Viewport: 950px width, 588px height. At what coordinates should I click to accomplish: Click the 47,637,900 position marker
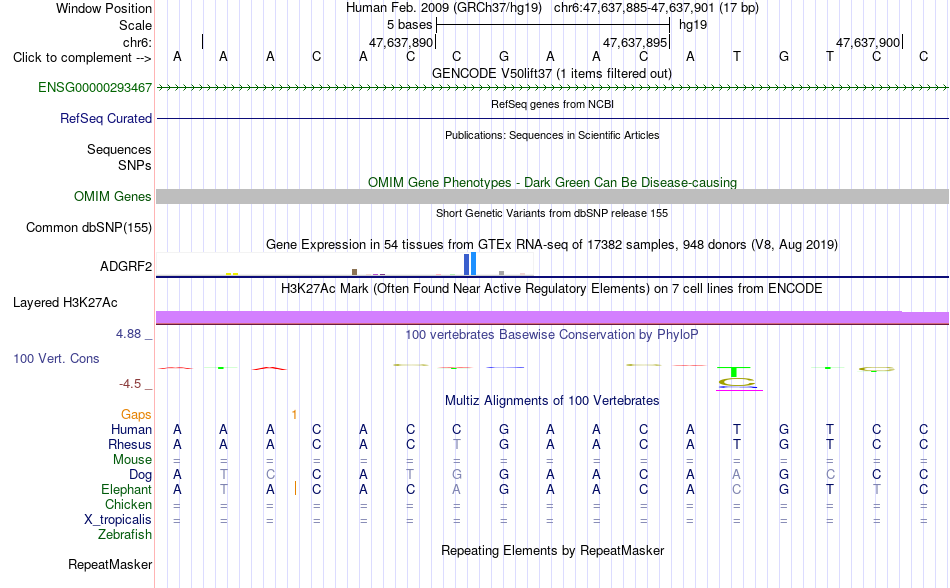868,42
